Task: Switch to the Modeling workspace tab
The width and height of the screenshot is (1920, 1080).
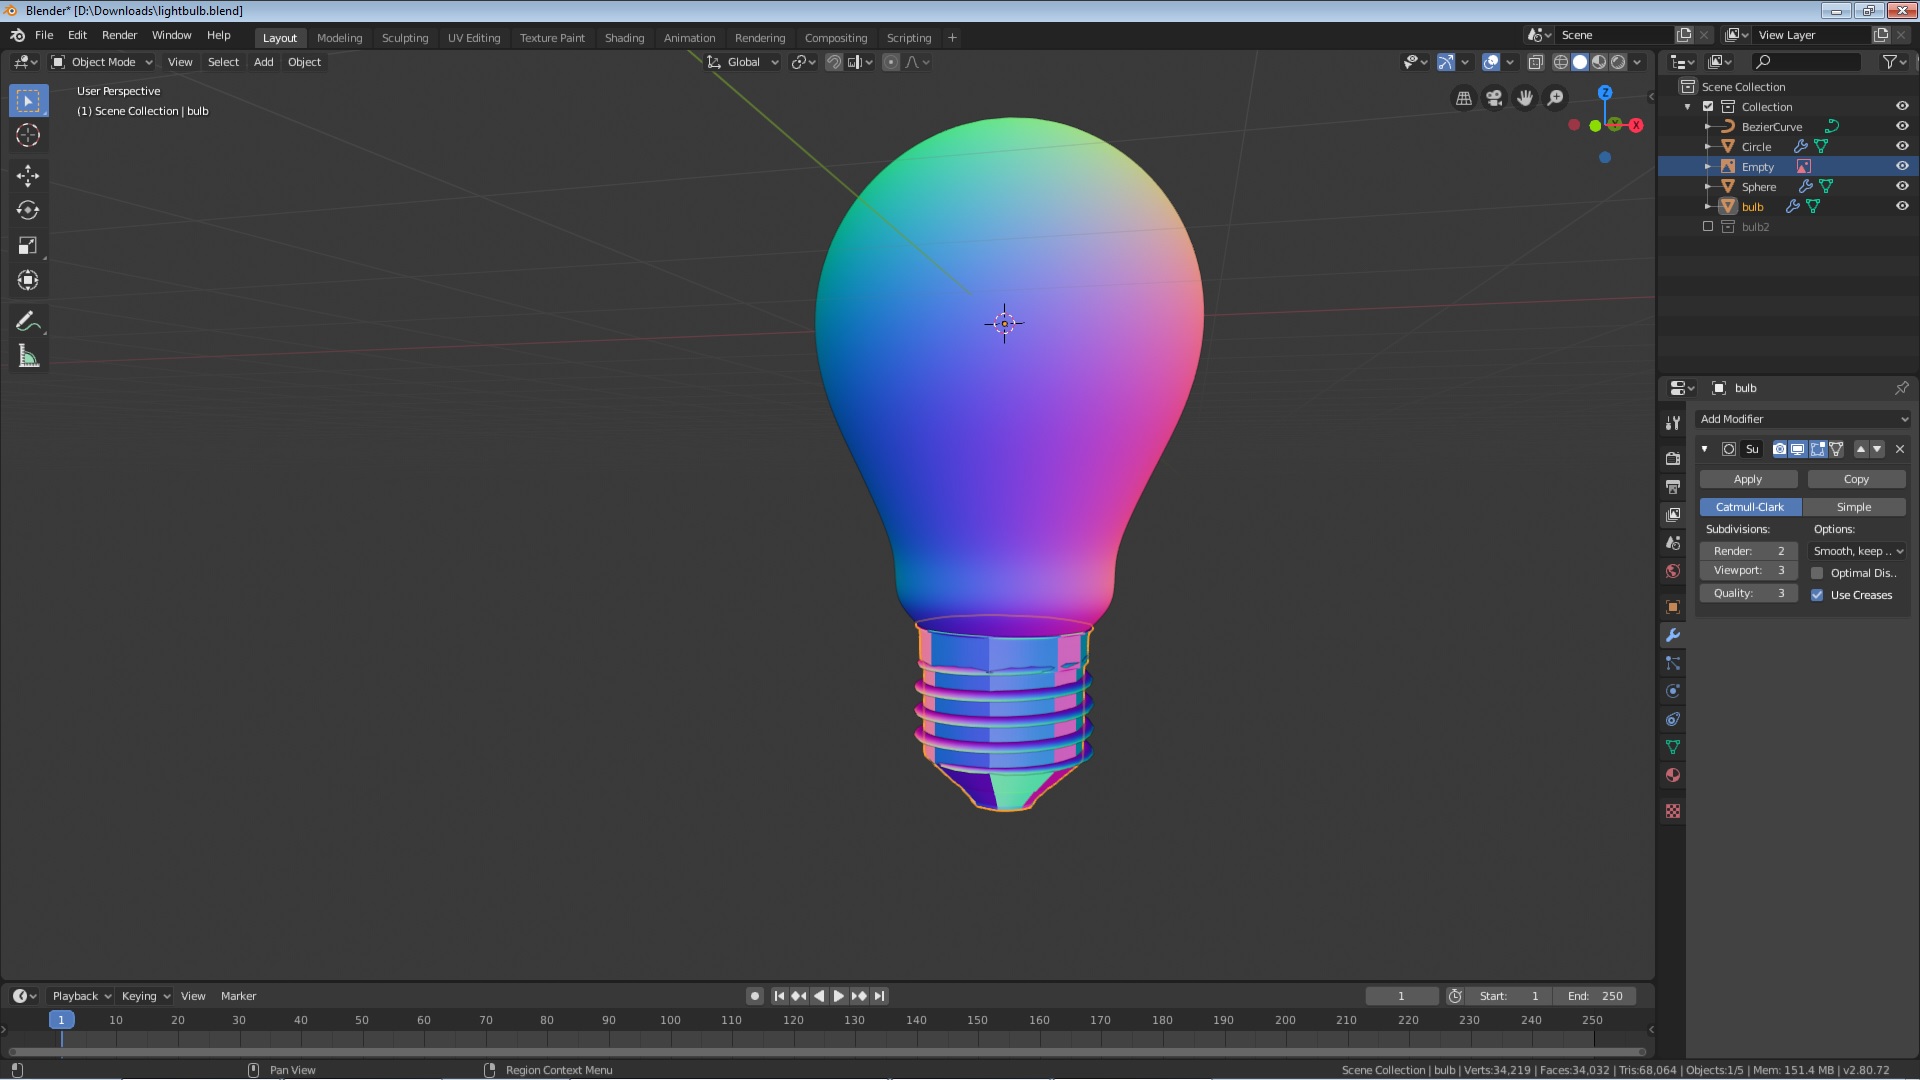Action: [339, 38]
